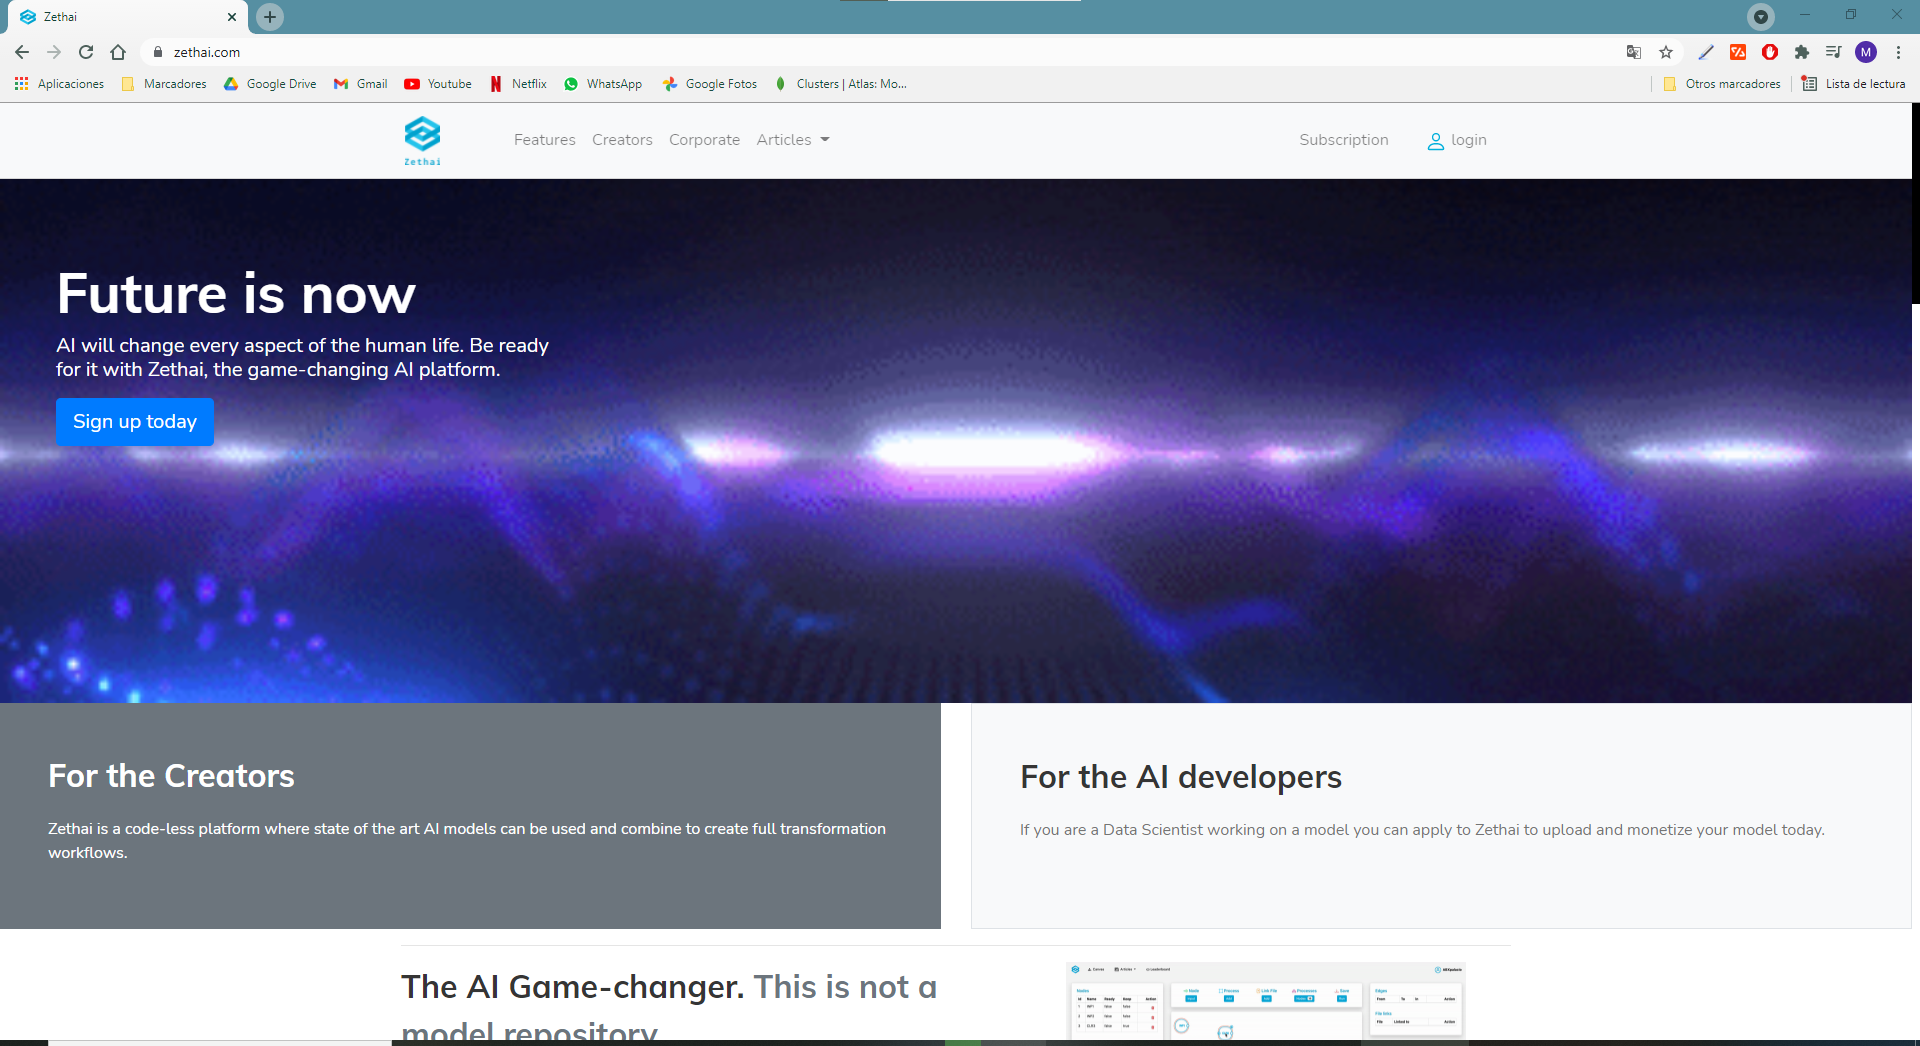This screenshot has width=1920, height=1046.
Task: Open the Subscription nav link
Action: pos(1344,140)
